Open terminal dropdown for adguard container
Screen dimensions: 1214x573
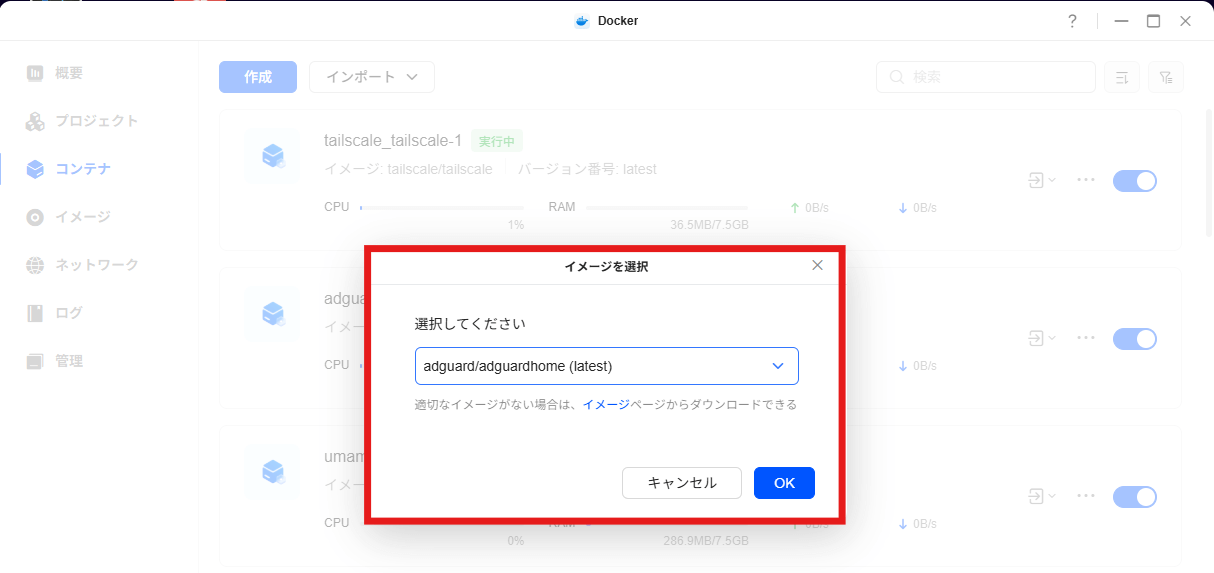(x=1042, y=338)
